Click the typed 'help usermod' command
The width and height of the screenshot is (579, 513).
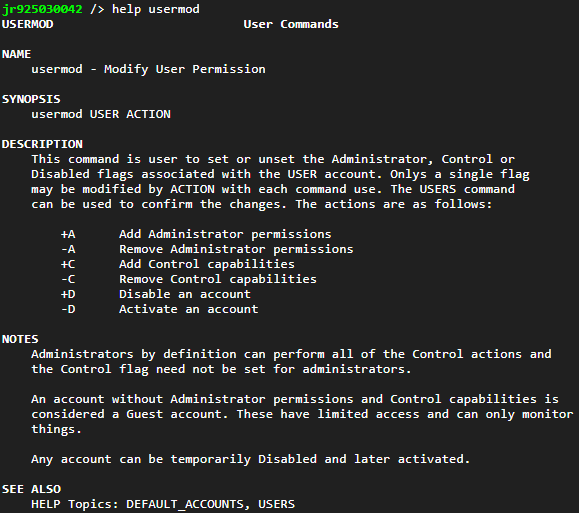coord(155,9)
